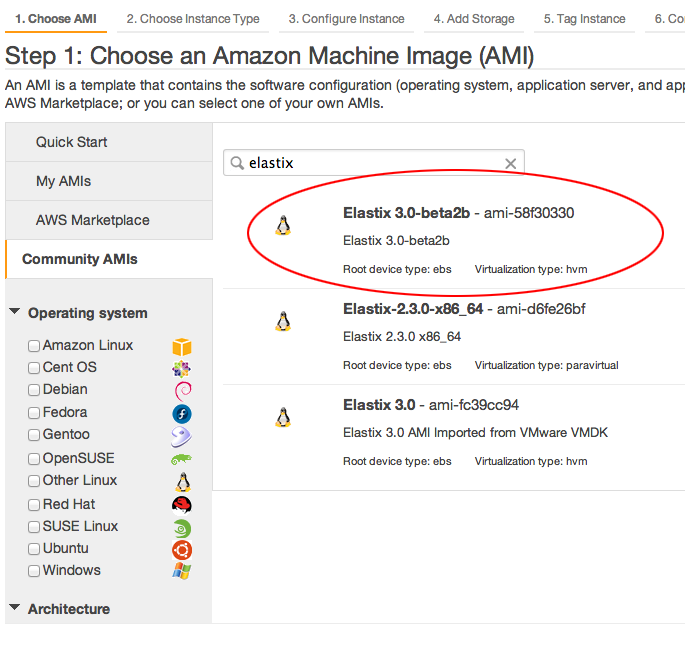This screenshot has height=645, width=685.
Task: Go to 3. Configure Instance step
Action: 346,19
